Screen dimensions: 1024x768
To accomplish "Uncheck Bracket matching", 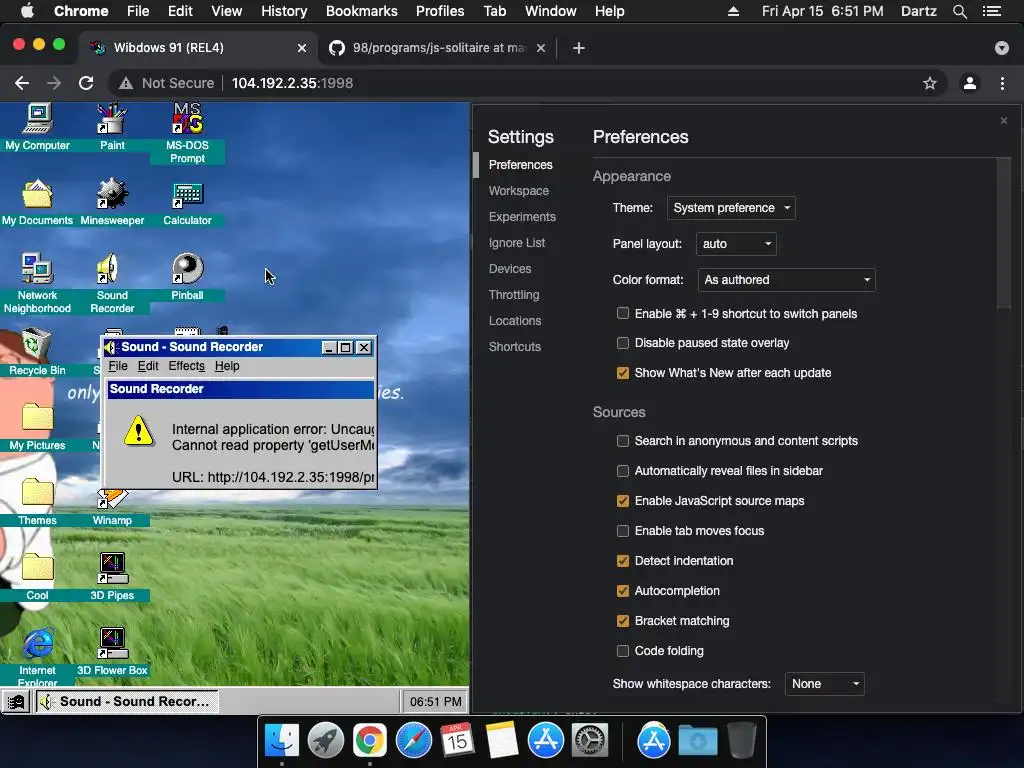I will coord(623,621).
